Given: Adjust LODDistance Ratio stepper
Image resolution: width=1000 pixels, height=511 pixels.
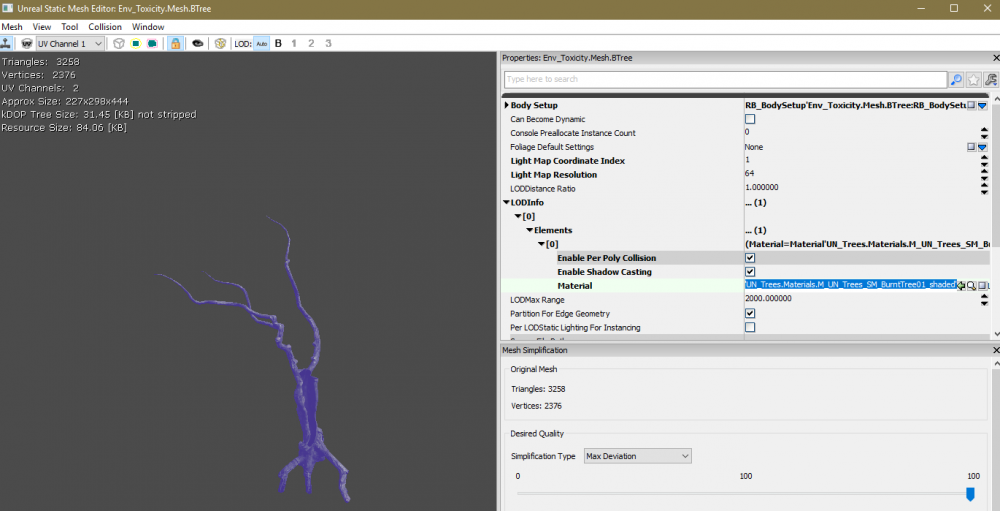Looking at the screenshot, I should 984,189.
